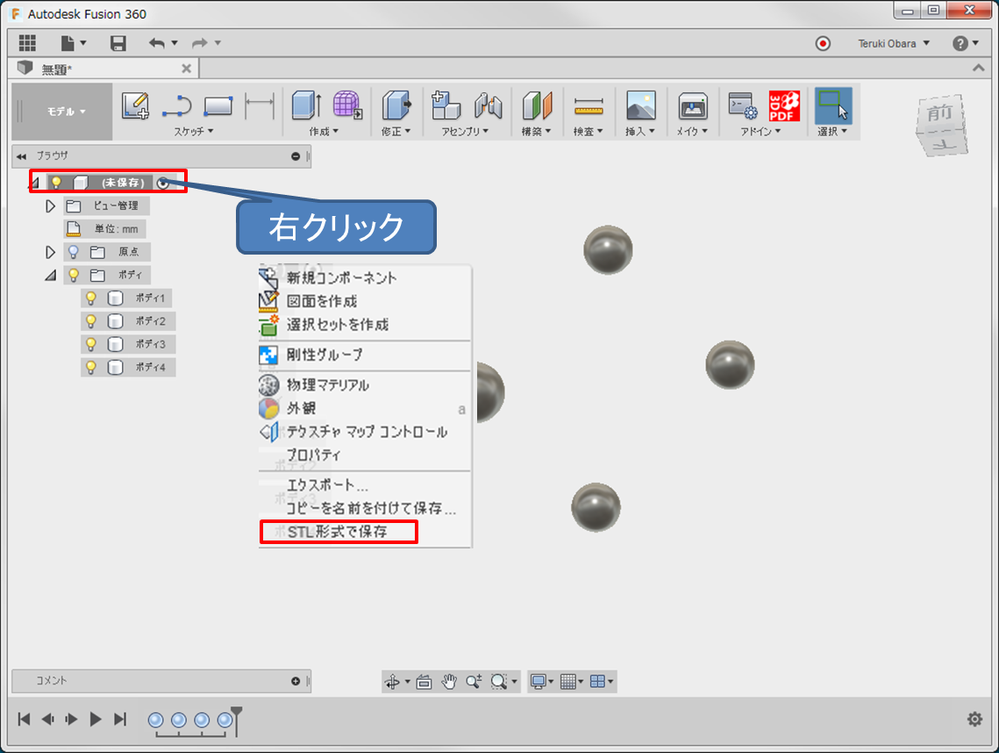Select the Joint assemble tool icon
999x753 pixels.
point(488,105)
